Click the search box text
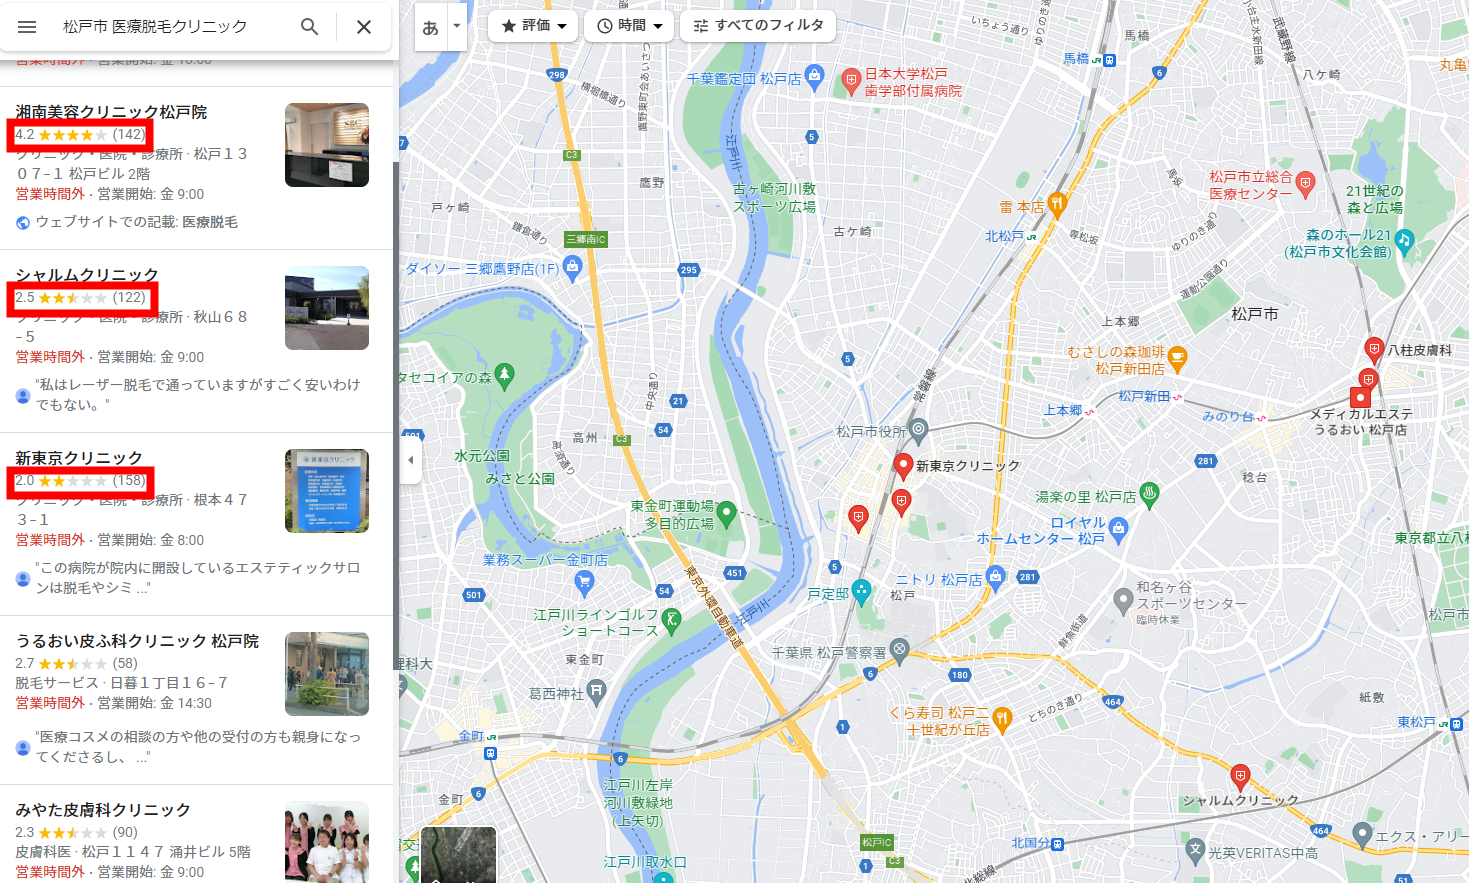The image size is (1469, 883). [x=155, y=27]
